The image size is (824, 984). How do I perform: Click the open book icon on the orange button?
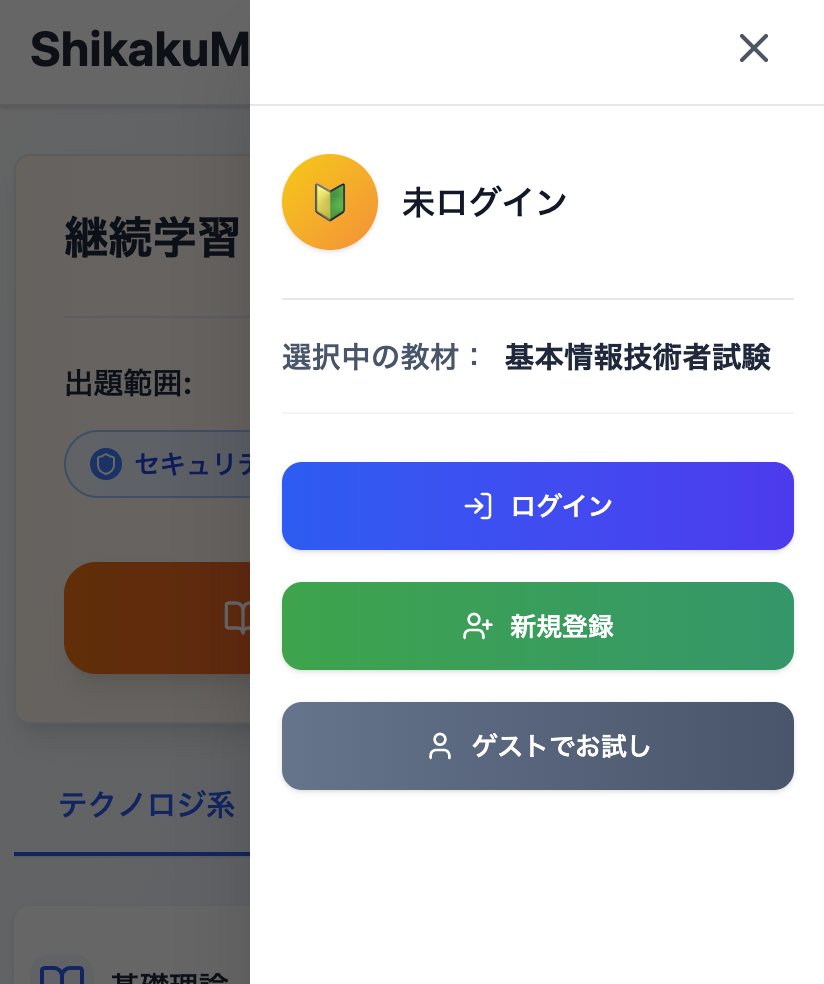238,618
